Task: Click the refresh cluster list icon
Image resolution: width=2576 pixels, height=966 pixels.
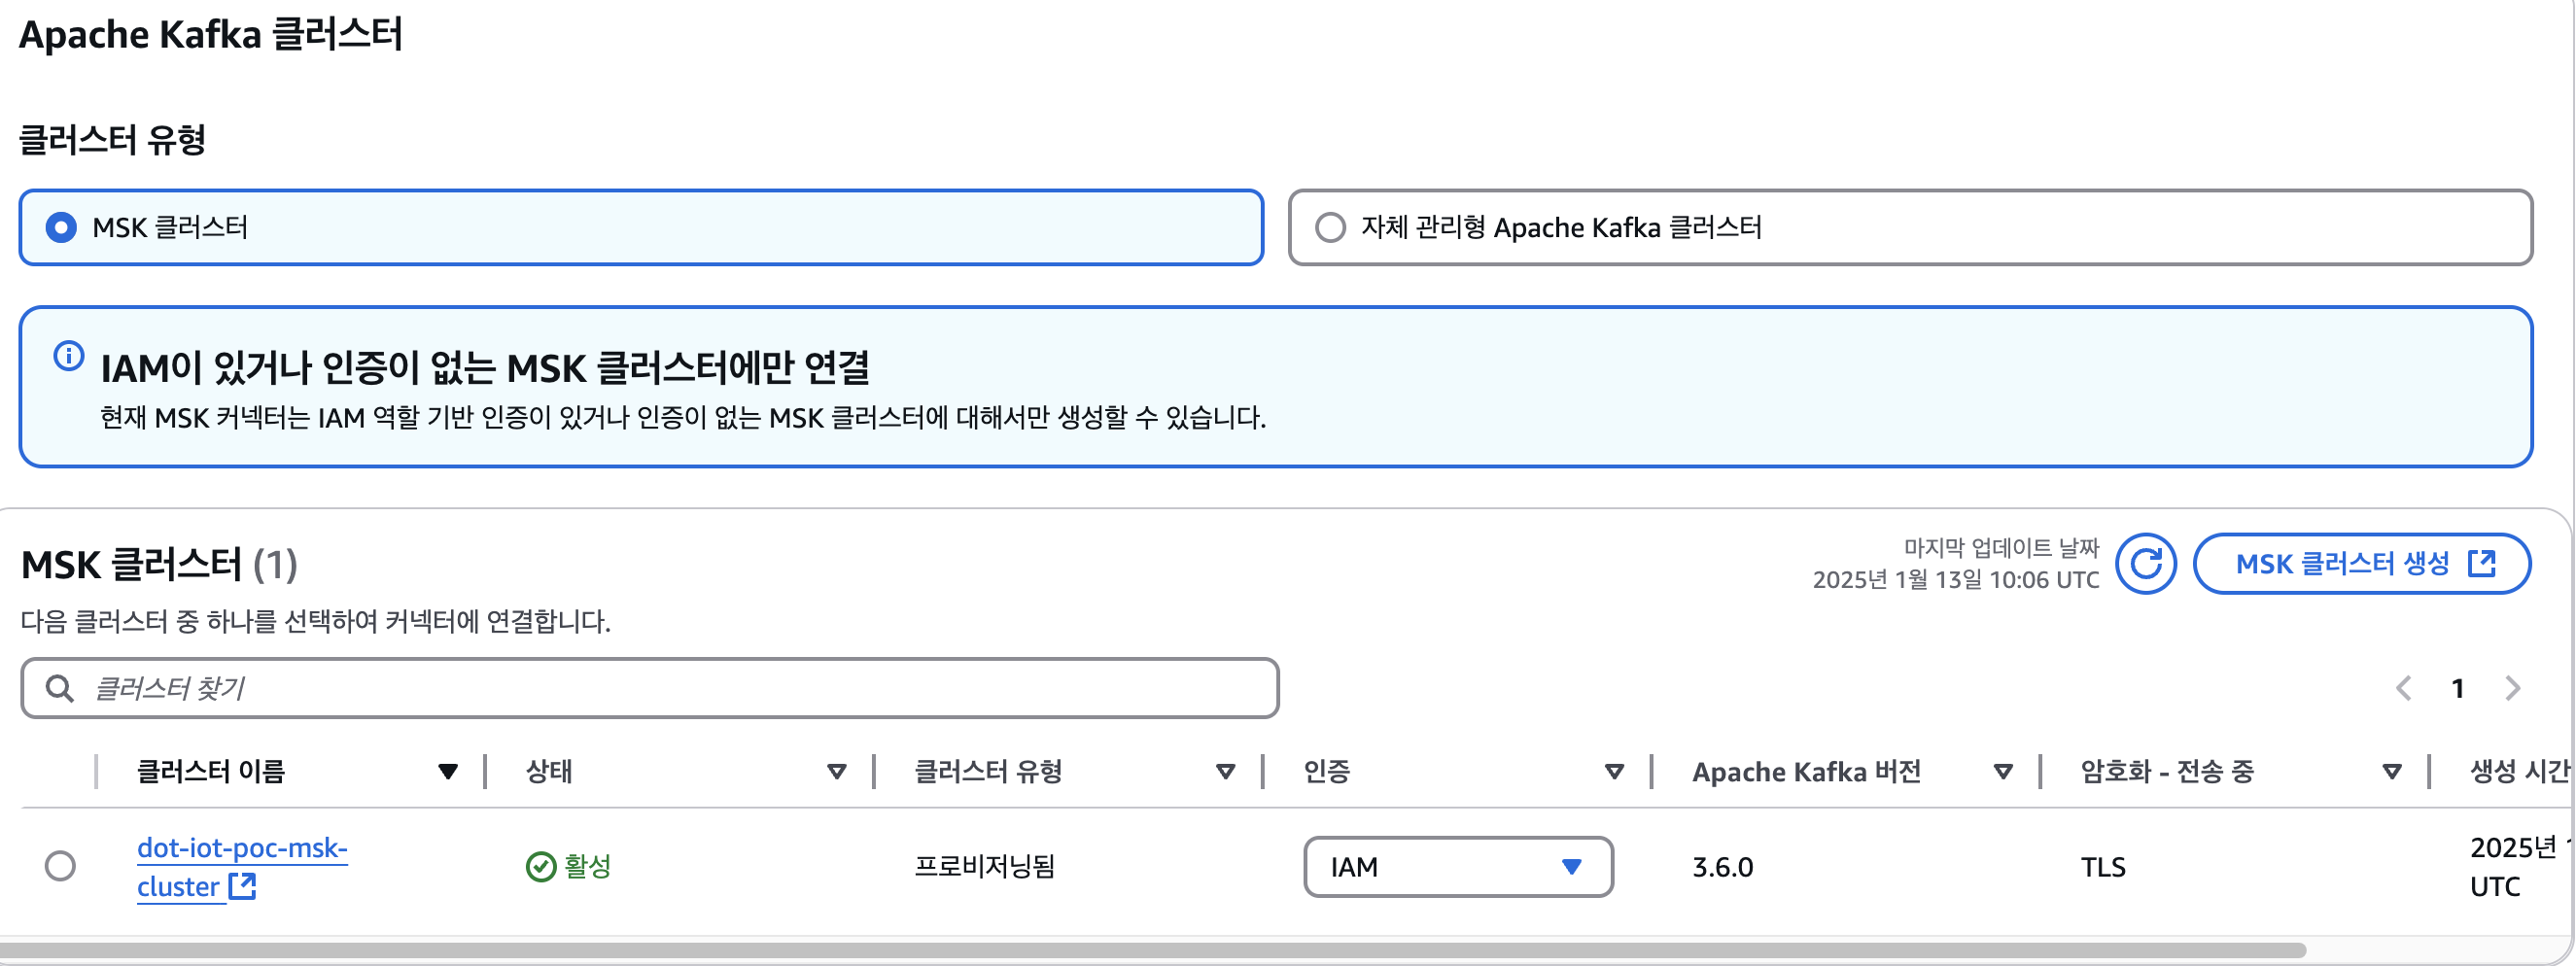Action: click(x=2145, y=564)
